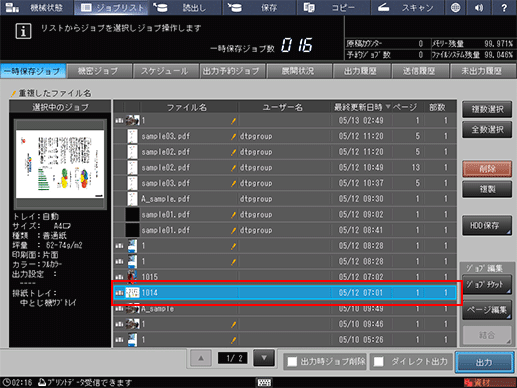This screenshot has height=388, width=517.
Task: Select the job dated 05/10 09:46
Action: 285,324
